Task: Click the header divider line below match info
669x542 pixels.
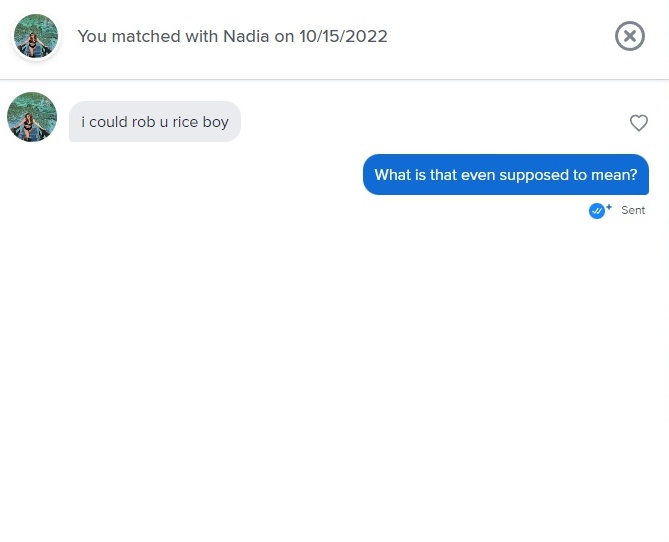Action: pos(334,79)
